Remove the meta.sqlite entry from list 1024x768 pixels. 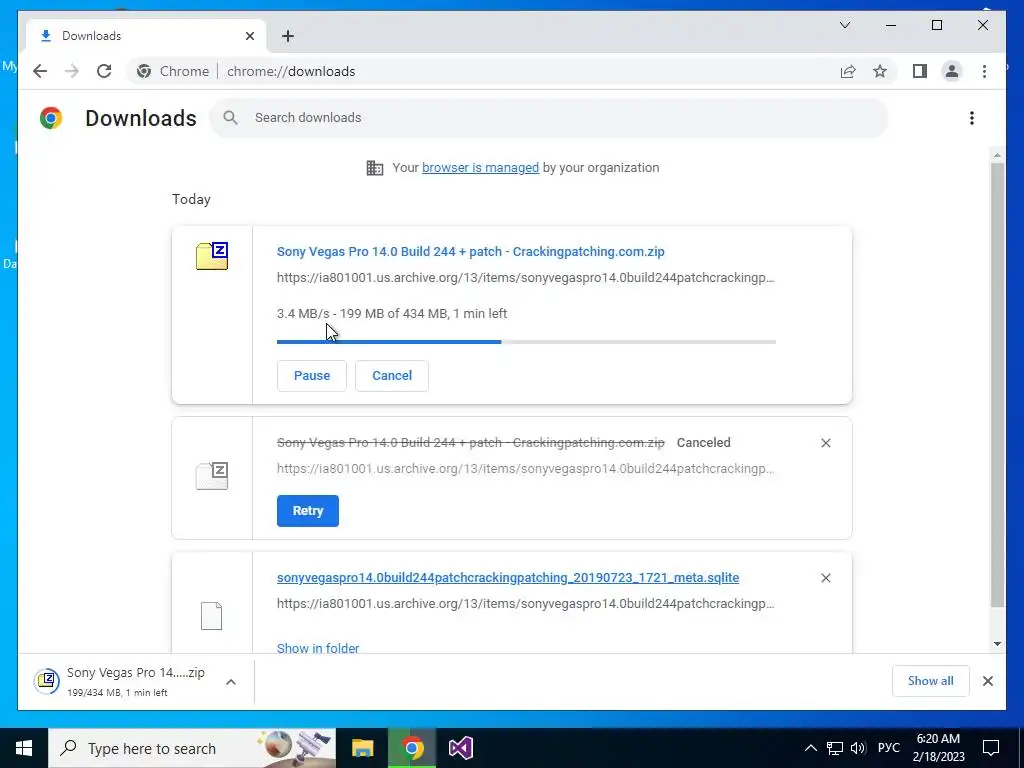pyautogui.click(x=825, y=579)
